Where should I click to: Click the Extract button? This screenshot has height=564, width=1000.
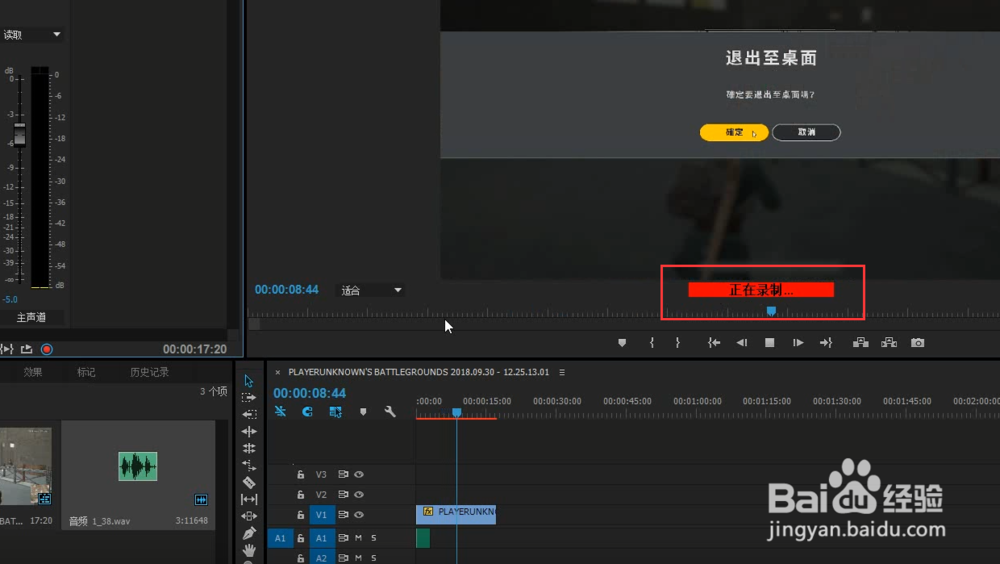[888, 343]
